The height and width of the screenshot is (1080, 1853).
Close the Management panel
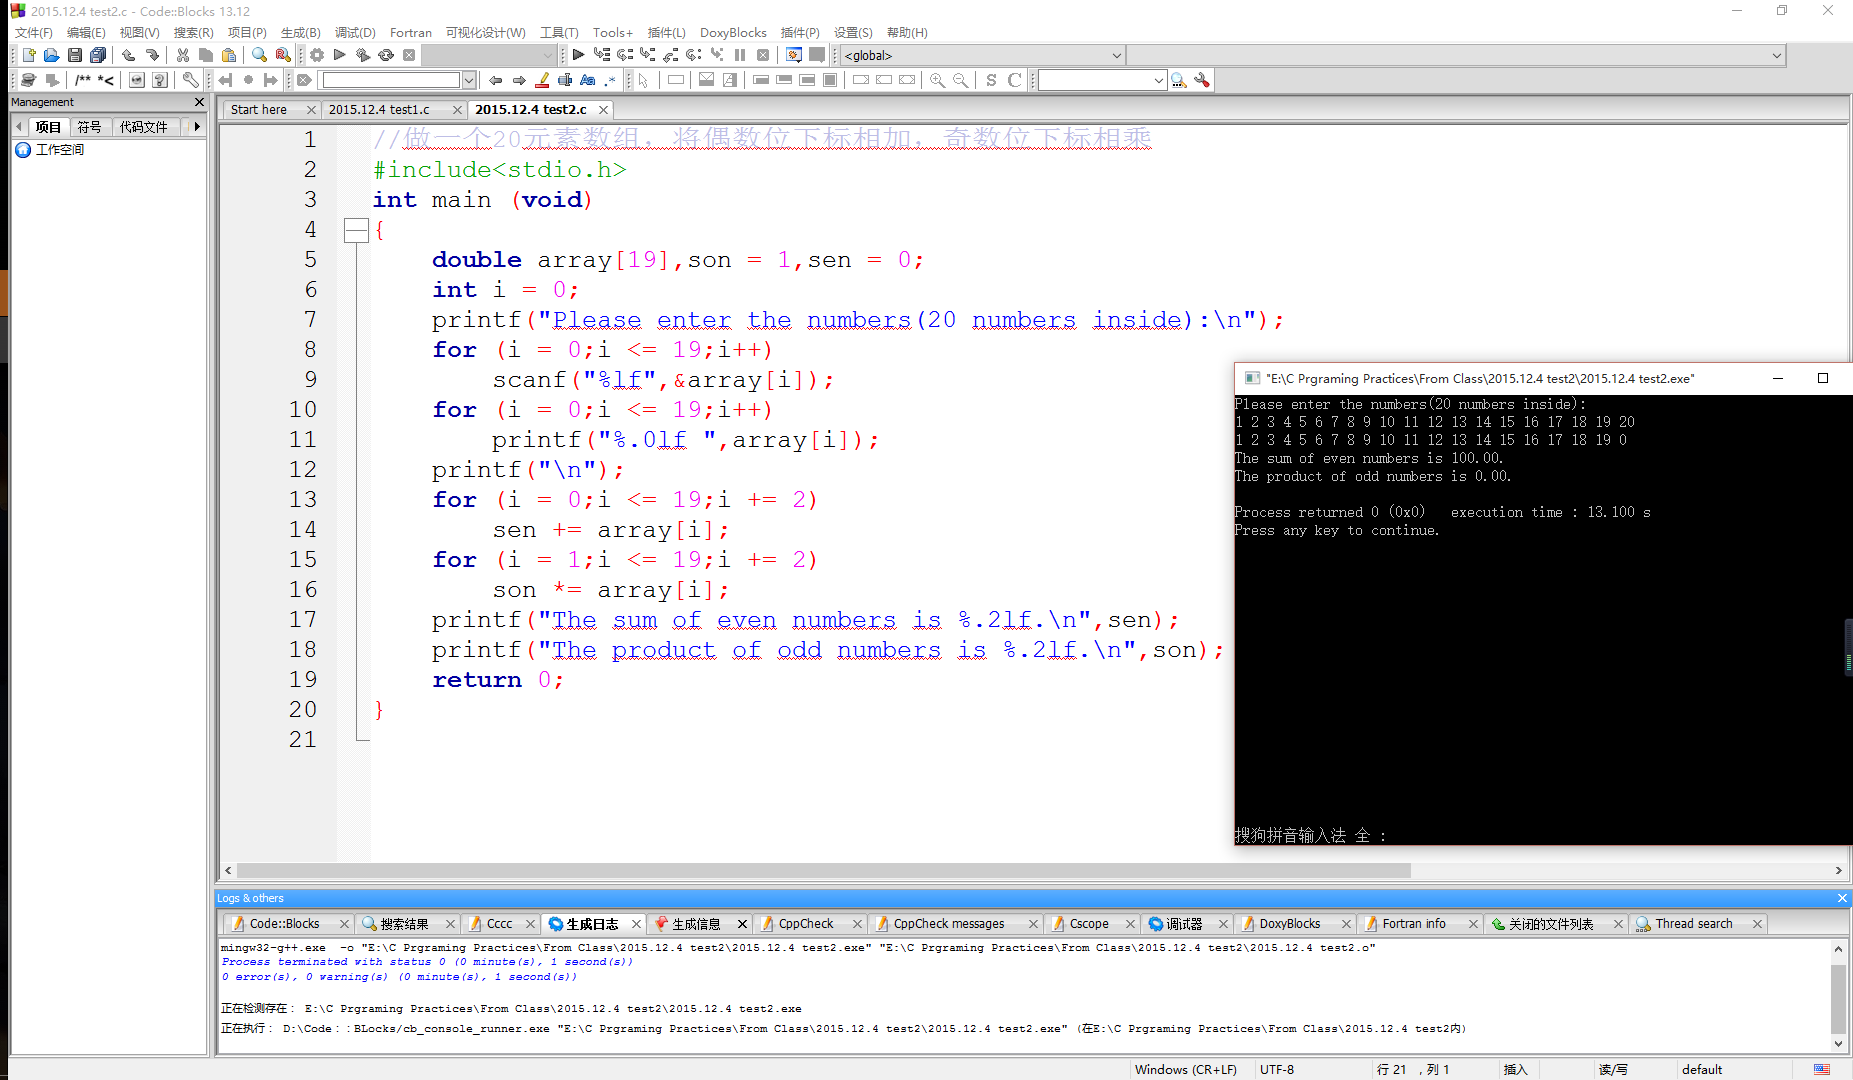(199, 102)
